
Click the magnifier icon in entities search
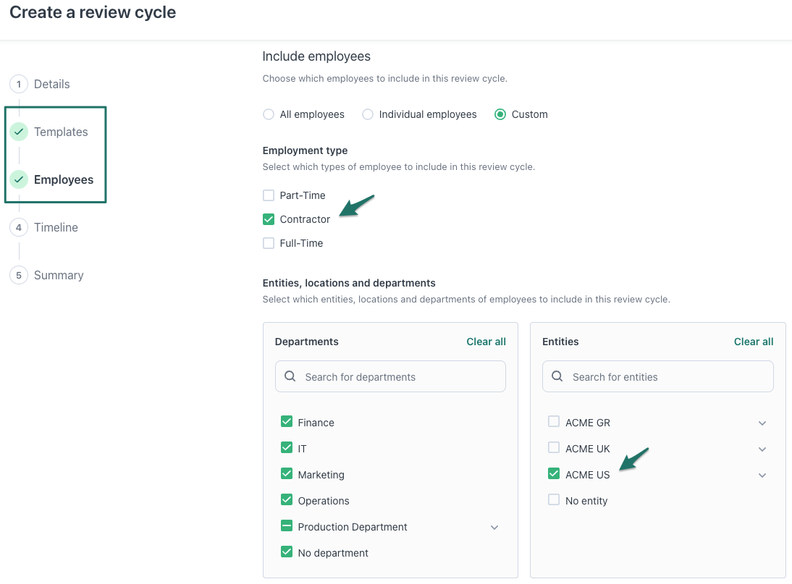click(x=558, y=377)
